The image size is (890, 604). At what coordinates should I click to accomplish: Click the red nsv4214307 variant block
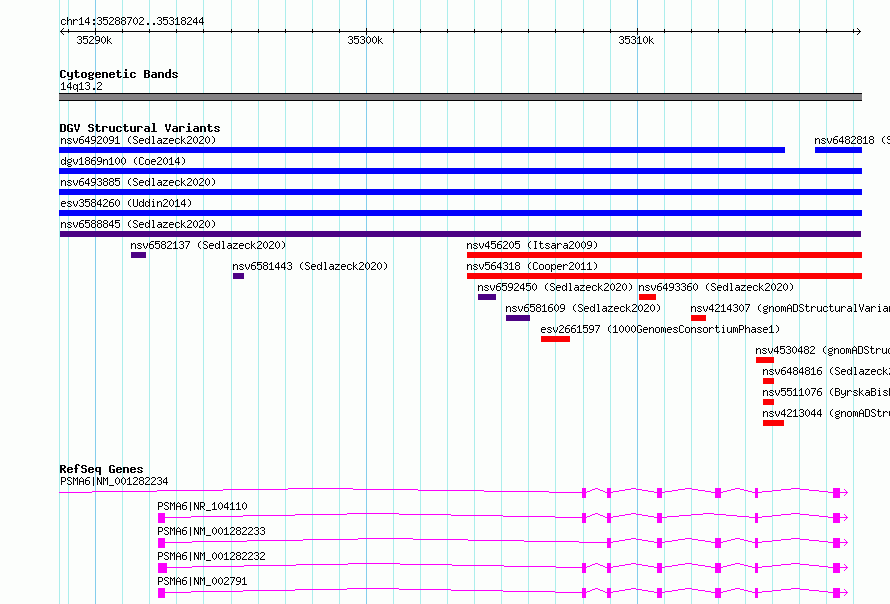699,318
